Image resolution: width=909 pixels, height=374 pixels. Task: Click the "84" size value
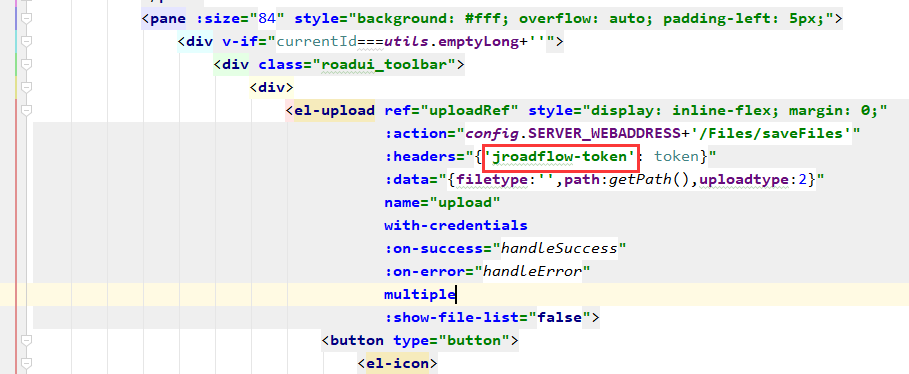[267, 19]
